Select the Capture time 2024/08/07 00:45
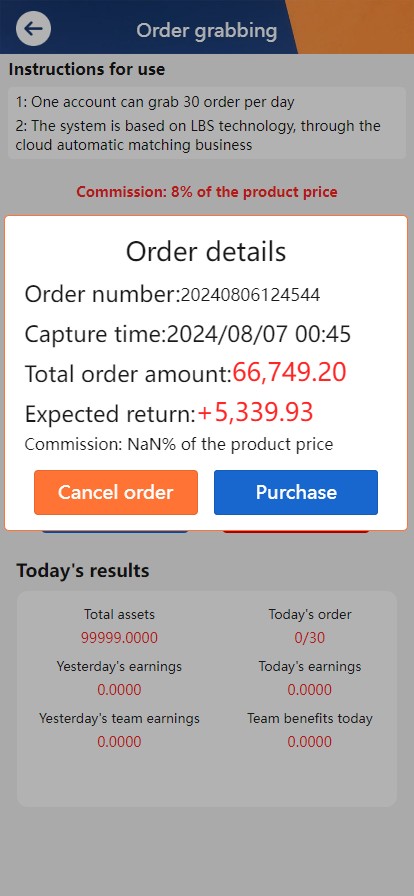Viewport: 414px width, 896px height. [258, 334]
